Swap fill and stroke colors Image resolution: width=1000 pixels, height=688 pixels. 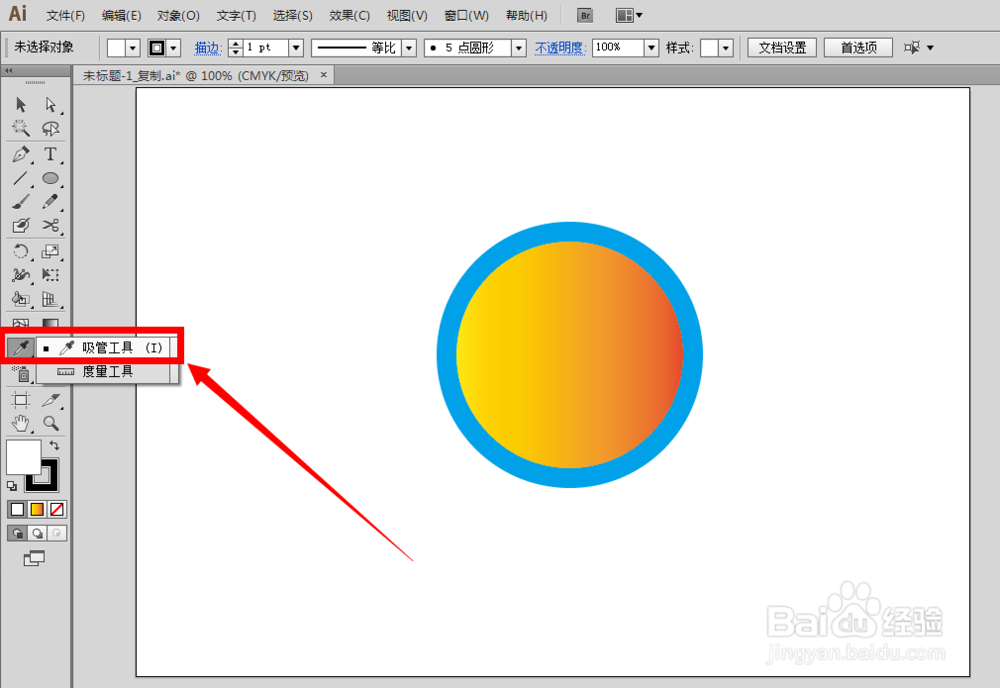(55, 445)
